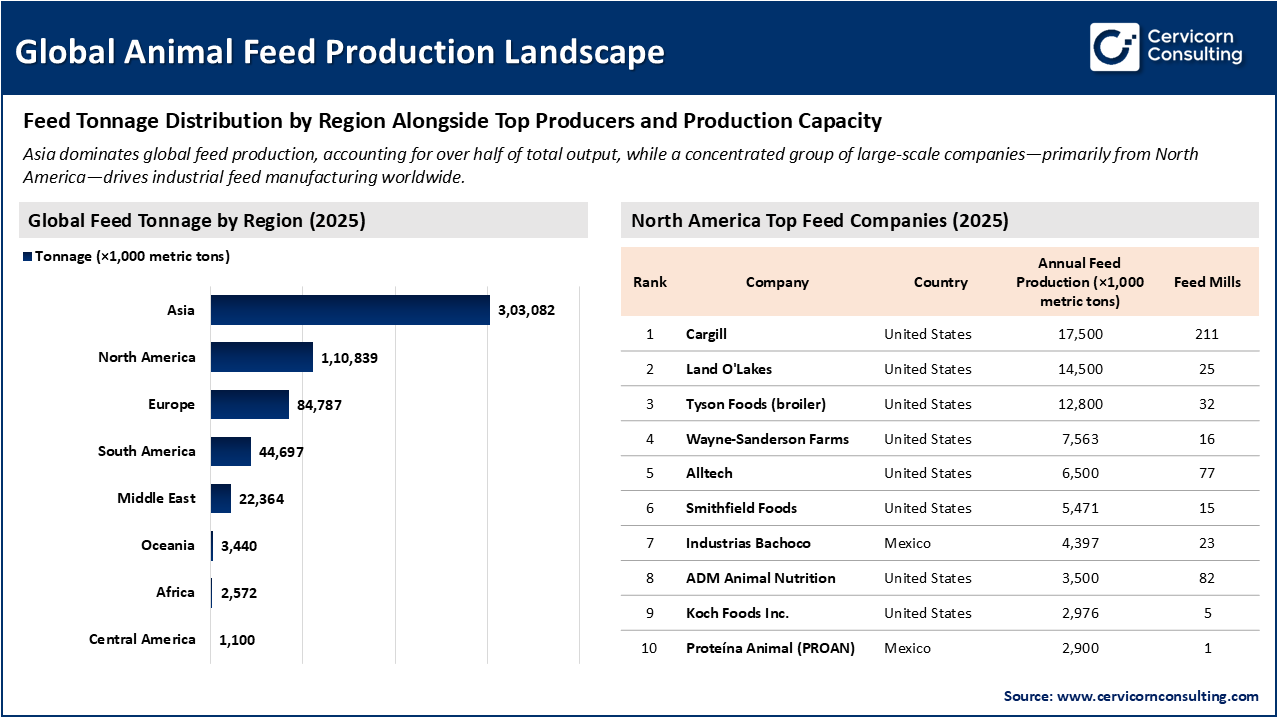The image size is (1280, 720).
Task: Click the Europe tonnage bar
Action: pos(248,404)
